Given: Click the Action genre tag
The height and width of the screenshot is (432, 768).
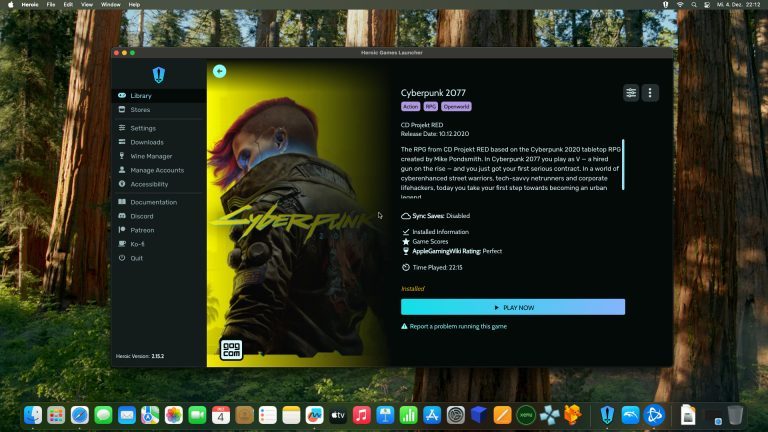Looking at the screenshot, I should 410,106.
